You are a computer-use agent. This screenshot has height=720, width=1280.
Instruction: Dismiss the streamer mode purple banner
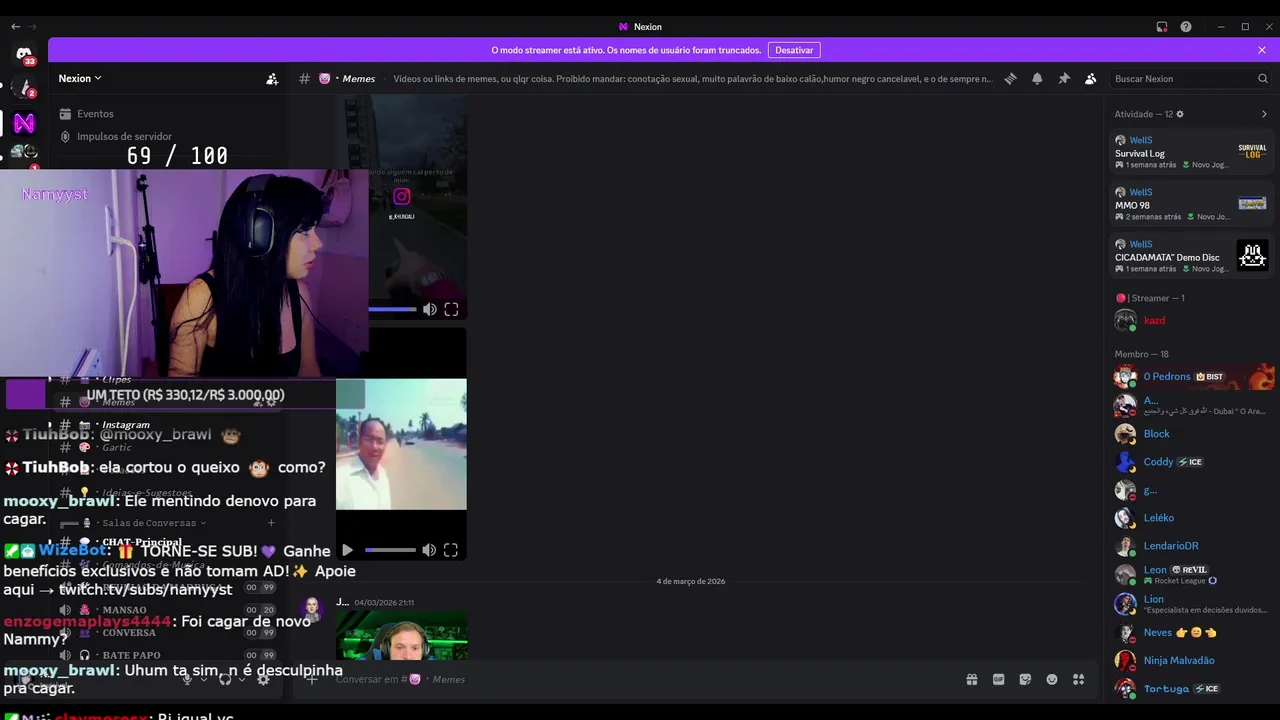[x=1262, y=50]
